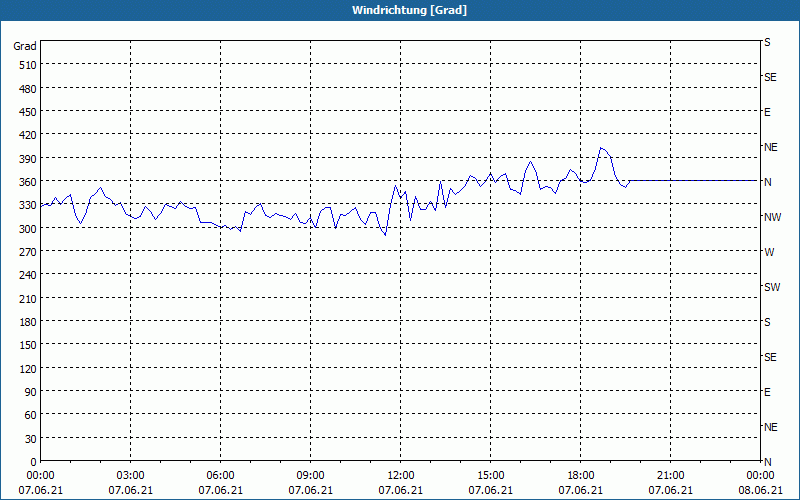Click the 60 degree axis label

[x=31, y=415]
